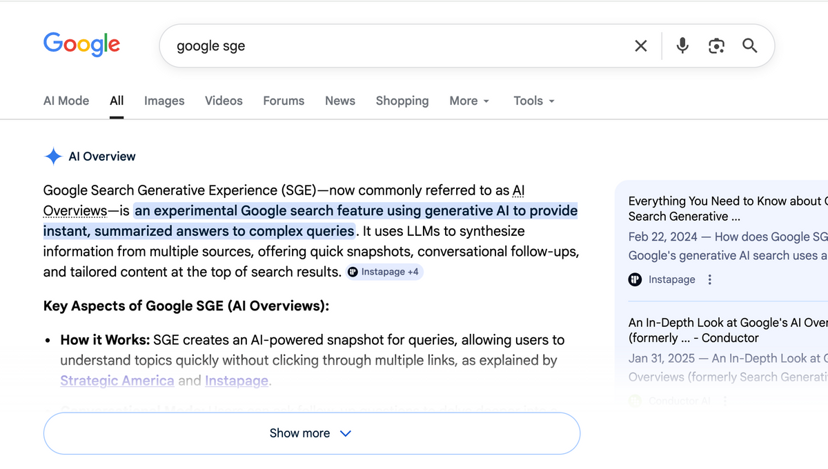Open the Instapage inline link
Image resolution: width=828 pixels, height=469 pixels.
pyautogui.click(x=237, y=381)
